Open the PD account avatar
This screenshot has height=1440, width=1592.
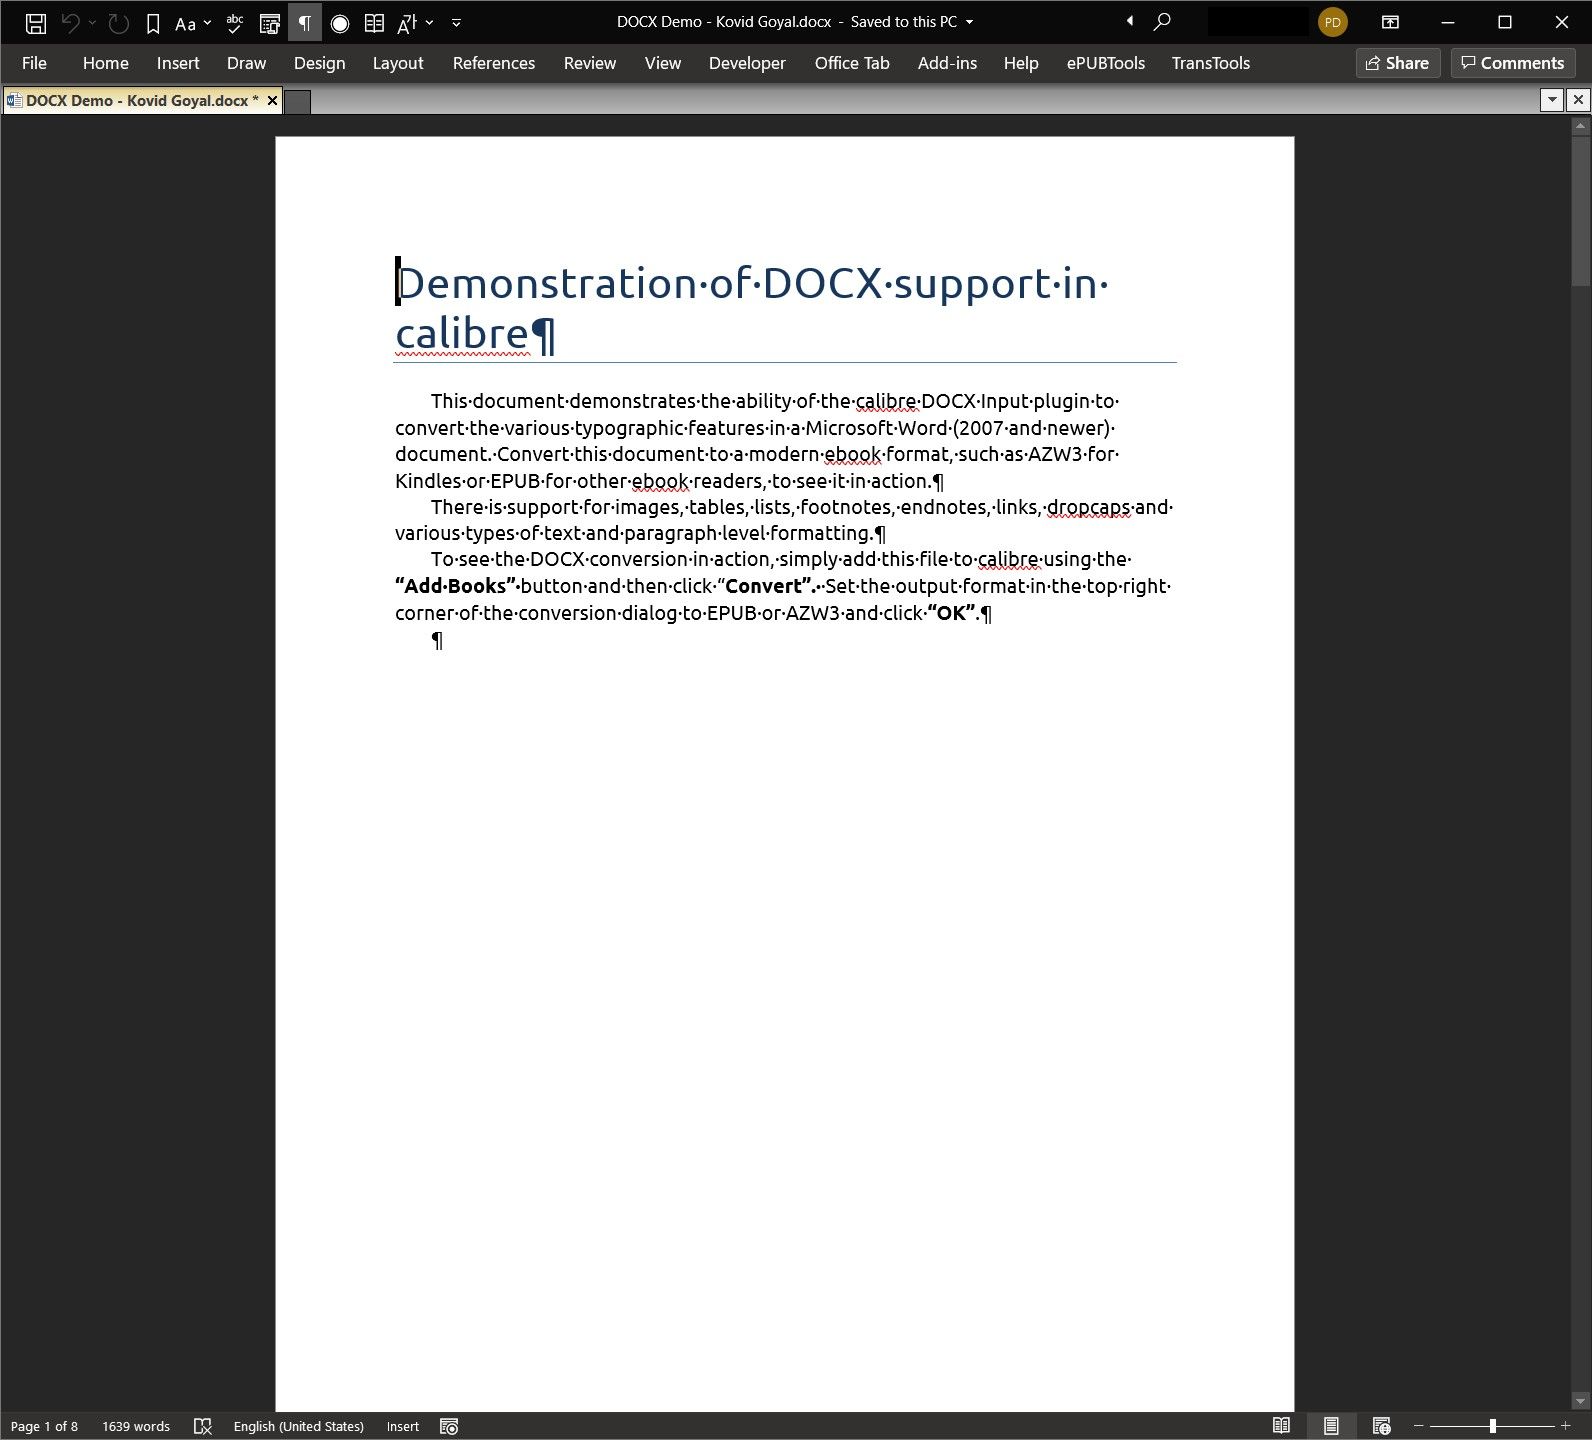click(x=1332, y=22)
